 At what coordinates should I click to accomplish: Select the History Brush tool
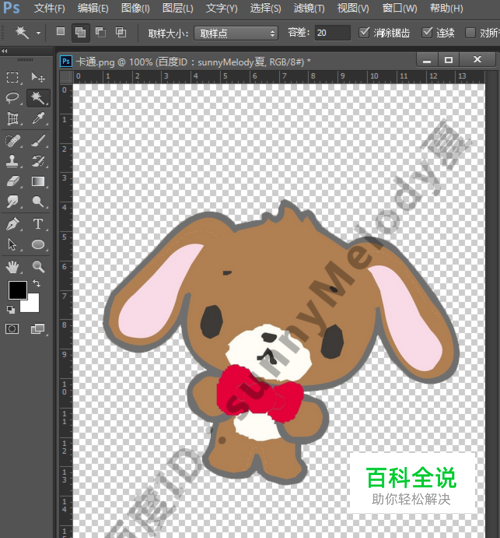click(x=38, y=161)
